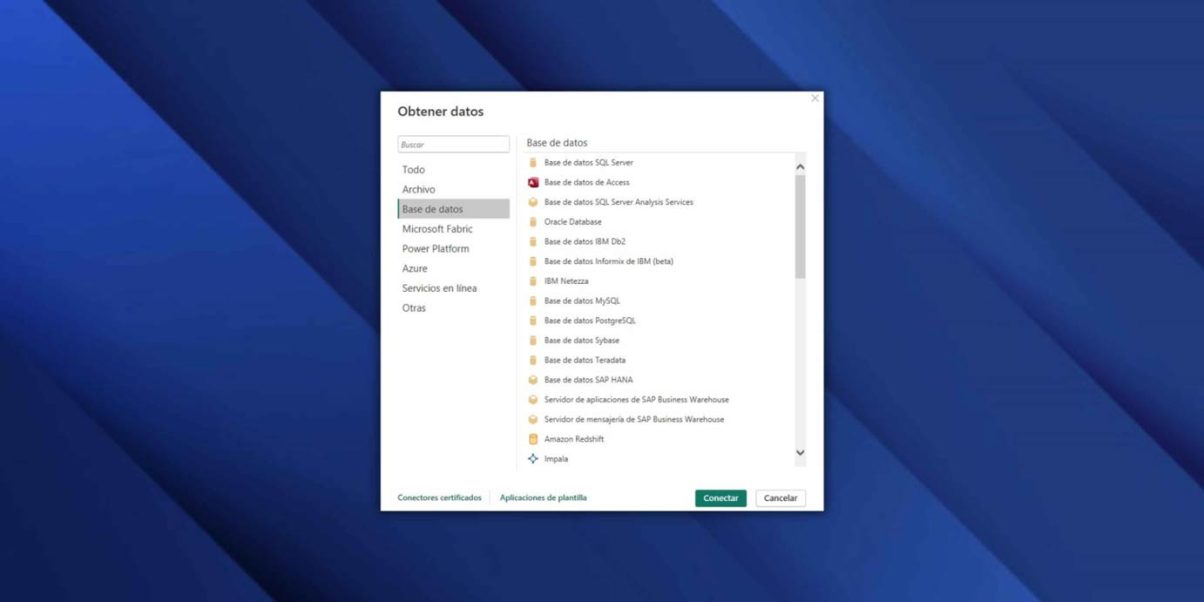1204x602 pixels.
Task: Focus the Buscar search field
Action: click(x=453, y=145)
